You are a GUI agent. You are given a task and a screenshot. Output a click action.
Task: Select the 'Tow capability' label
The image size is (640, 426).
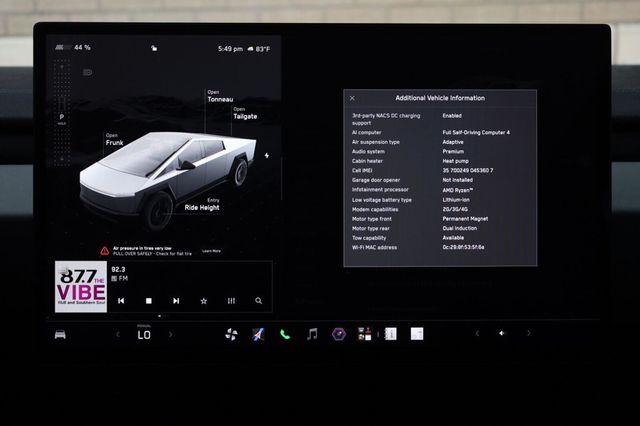tap(369, 238)
